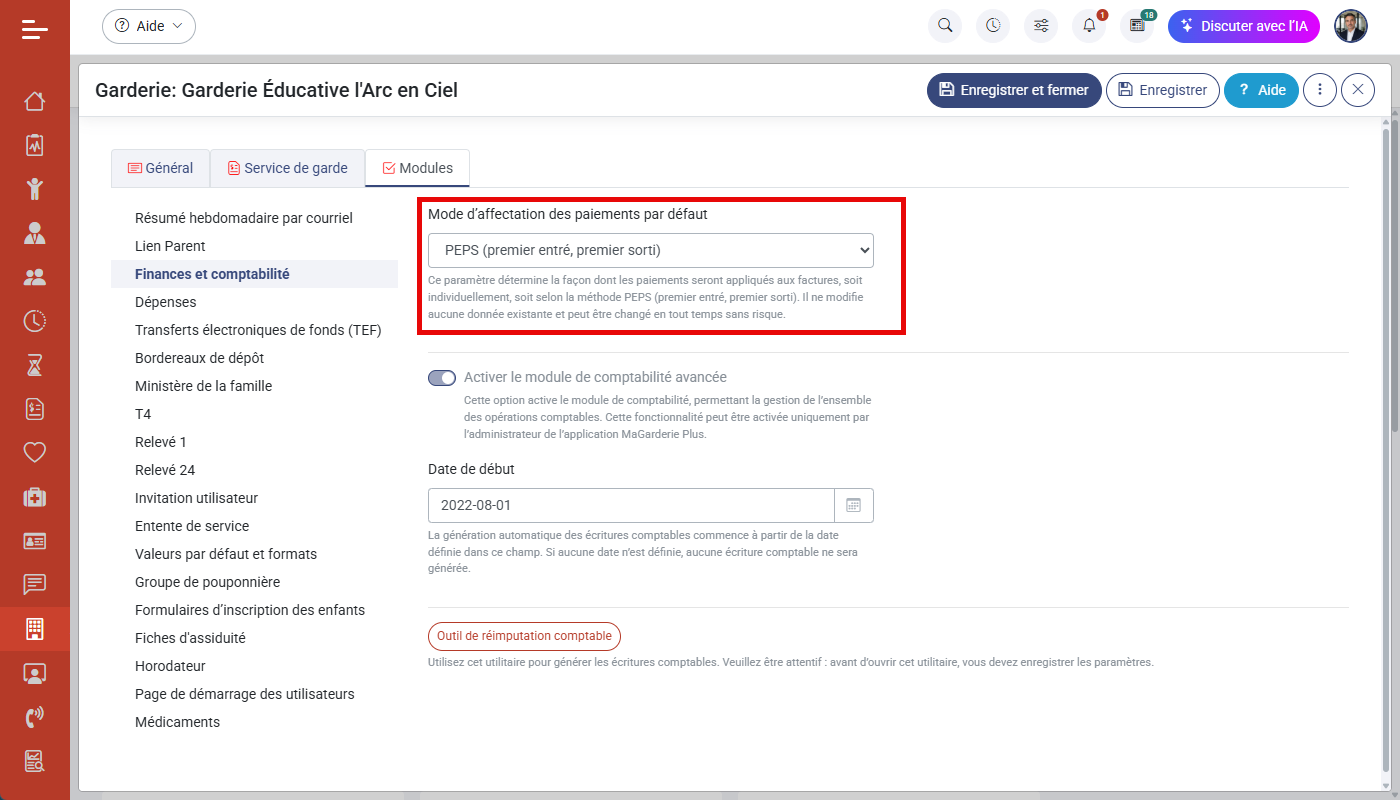Open the history clock icon in top bar
The height and width of the screenshot is (800, 1400).
click(x=992, y=26)
